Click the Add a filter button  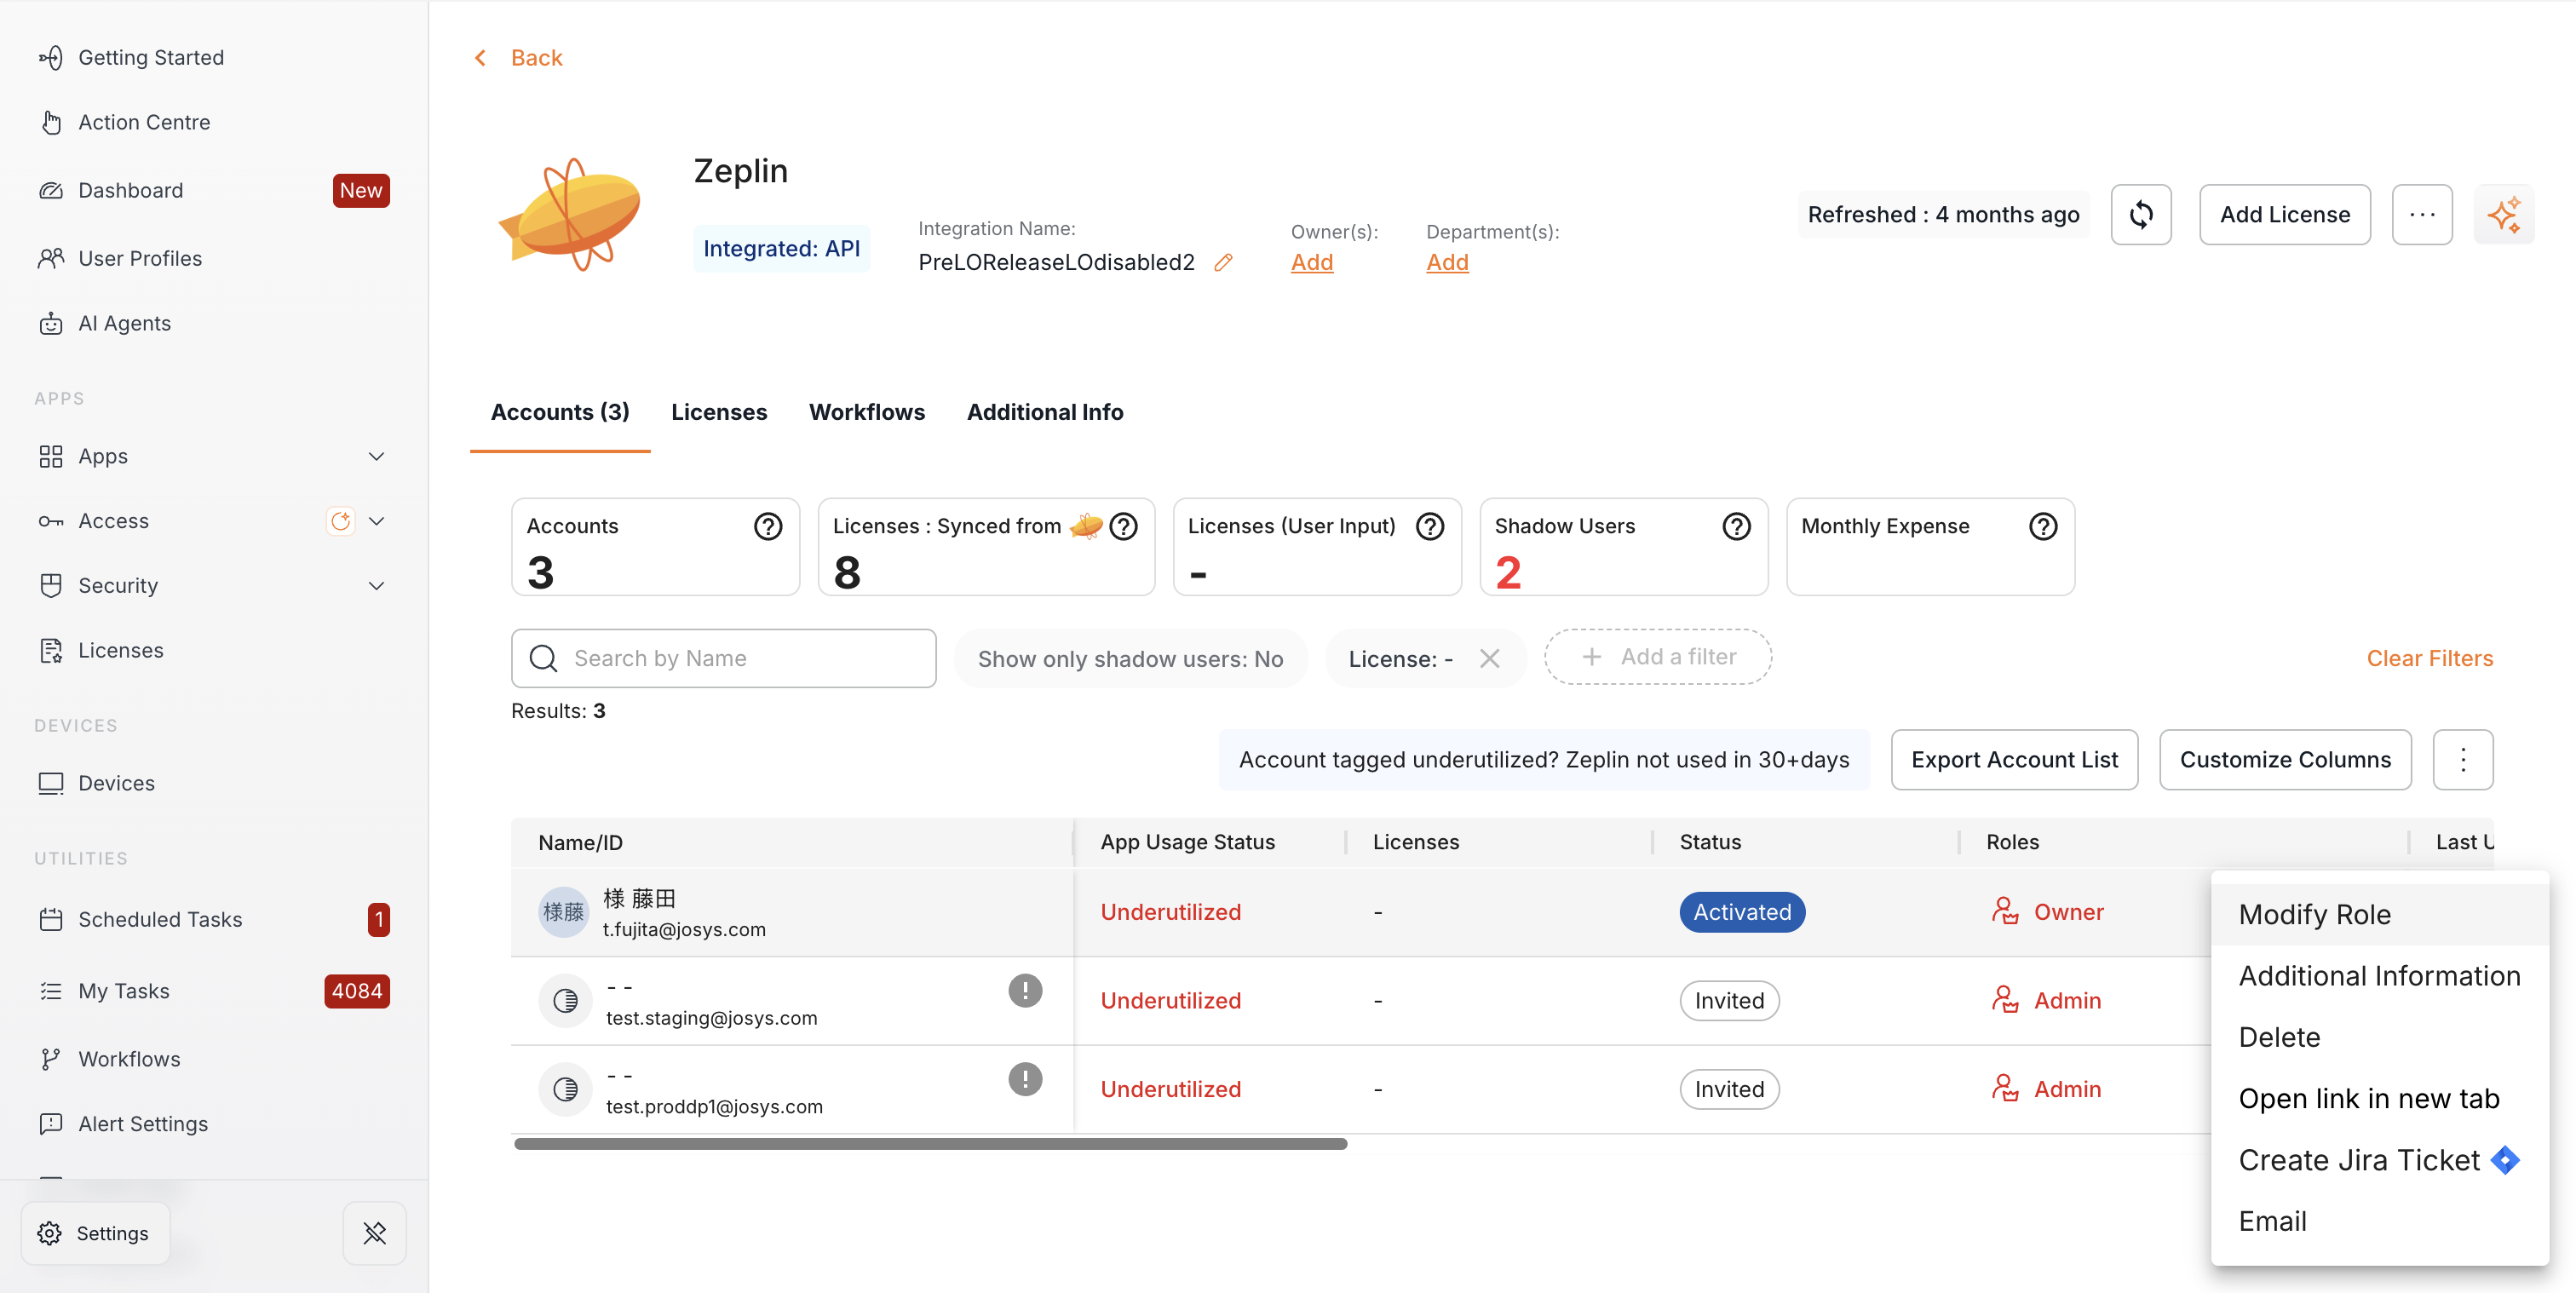[1658, 656]
